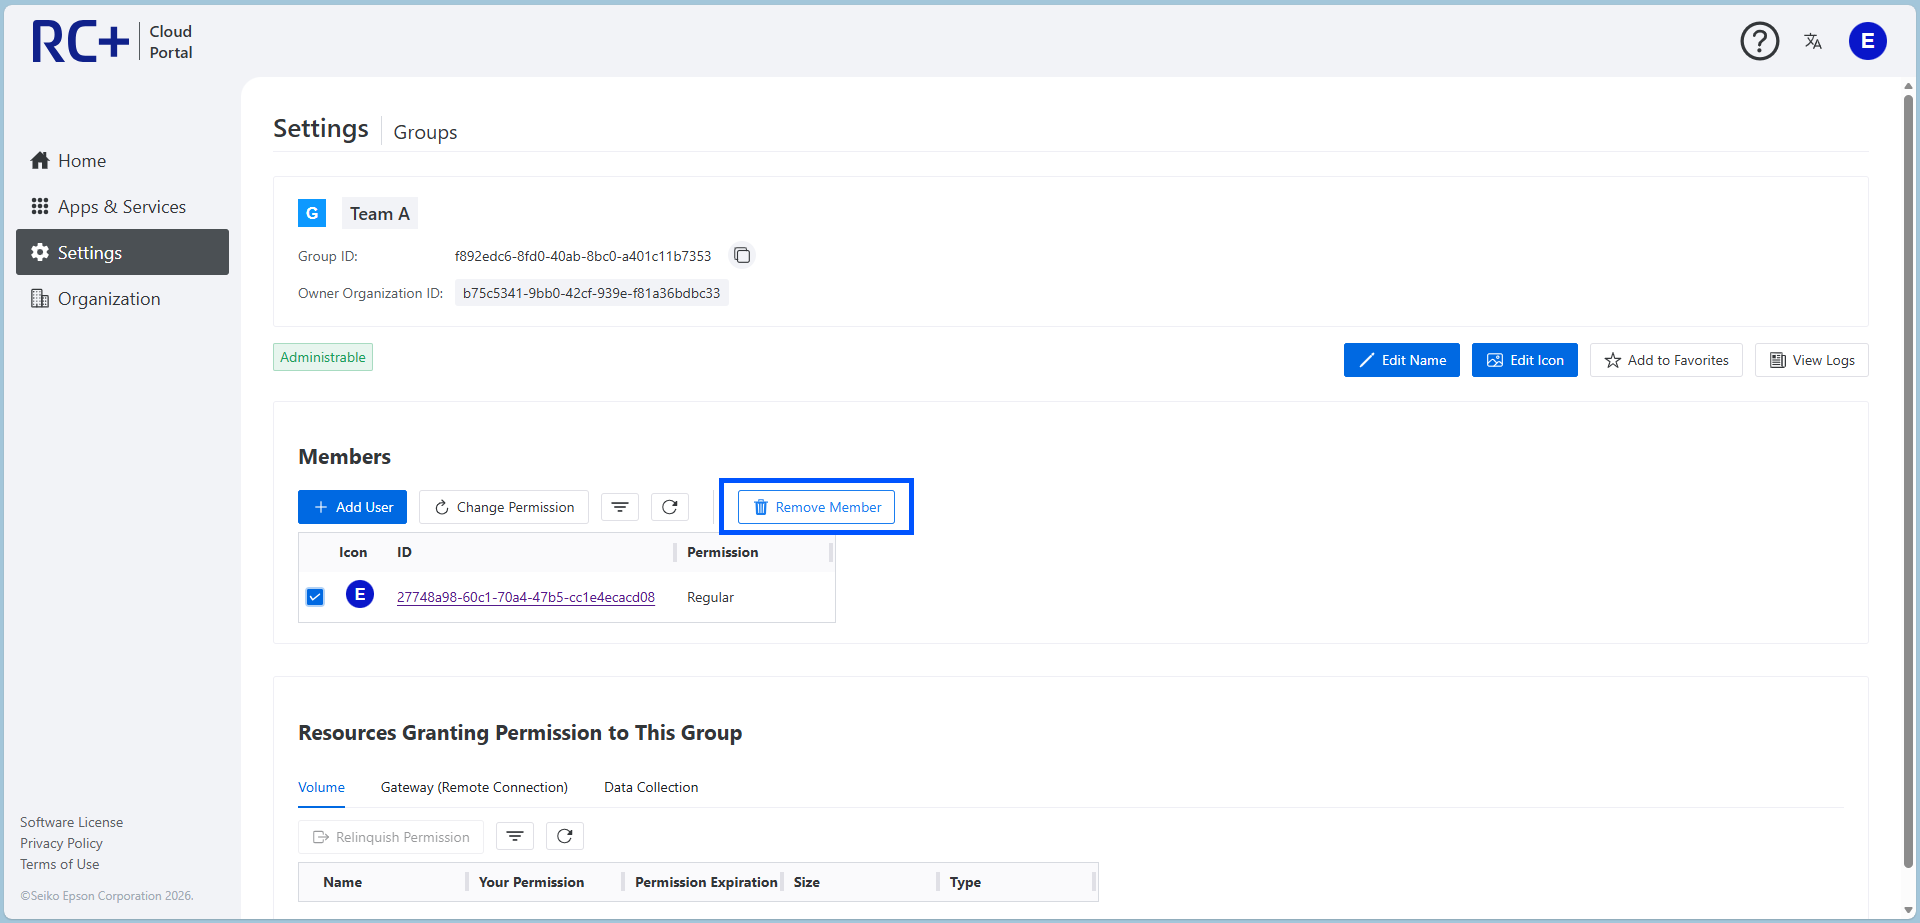The width and height of the screenshot is (1920, 923).
Task: Open the Members filter icon
Action: [x=620, y=507]
